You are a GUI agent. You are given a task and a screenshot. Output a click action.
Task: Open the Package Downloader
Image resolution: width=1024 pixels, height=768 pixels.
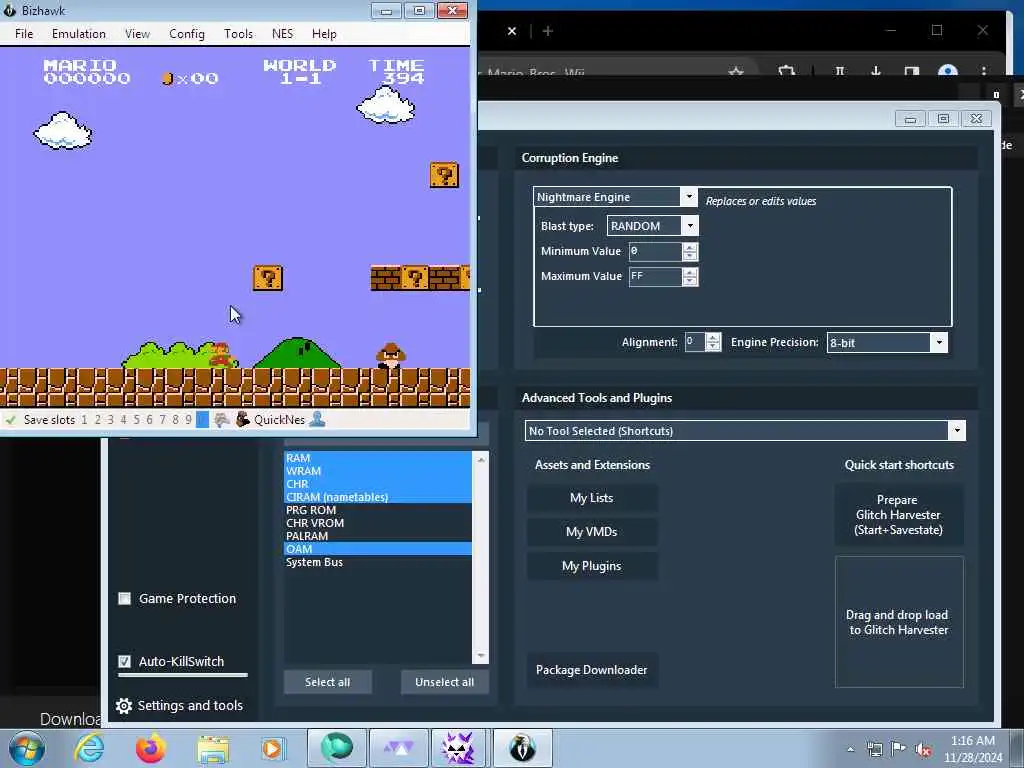pyautogui.click(x=592, y=669)
